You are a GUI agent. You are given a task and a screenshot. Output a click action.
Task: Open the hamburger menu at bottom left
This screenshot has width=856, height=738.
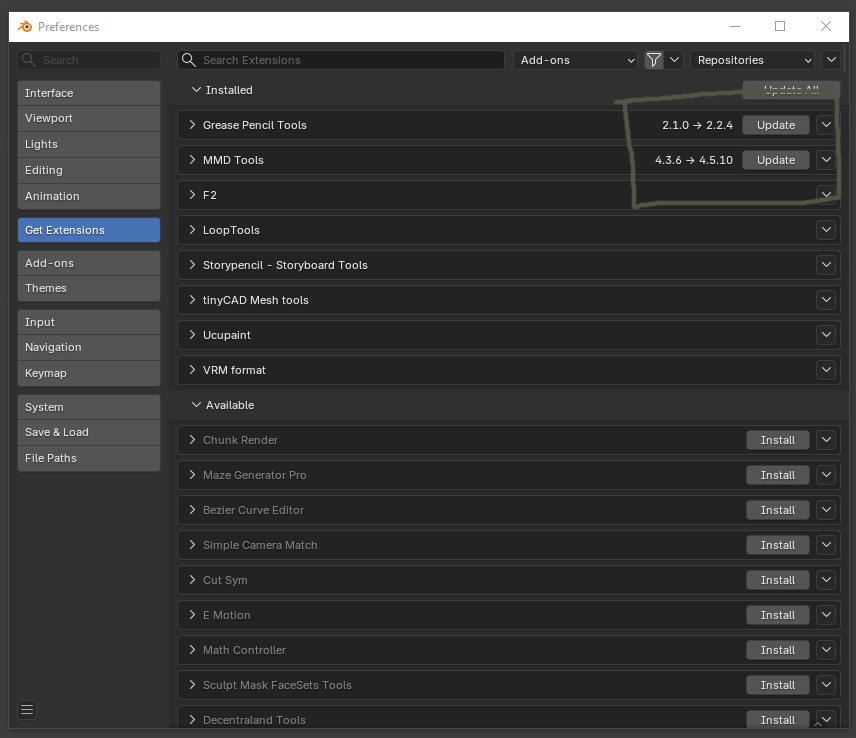coord(27,710)
